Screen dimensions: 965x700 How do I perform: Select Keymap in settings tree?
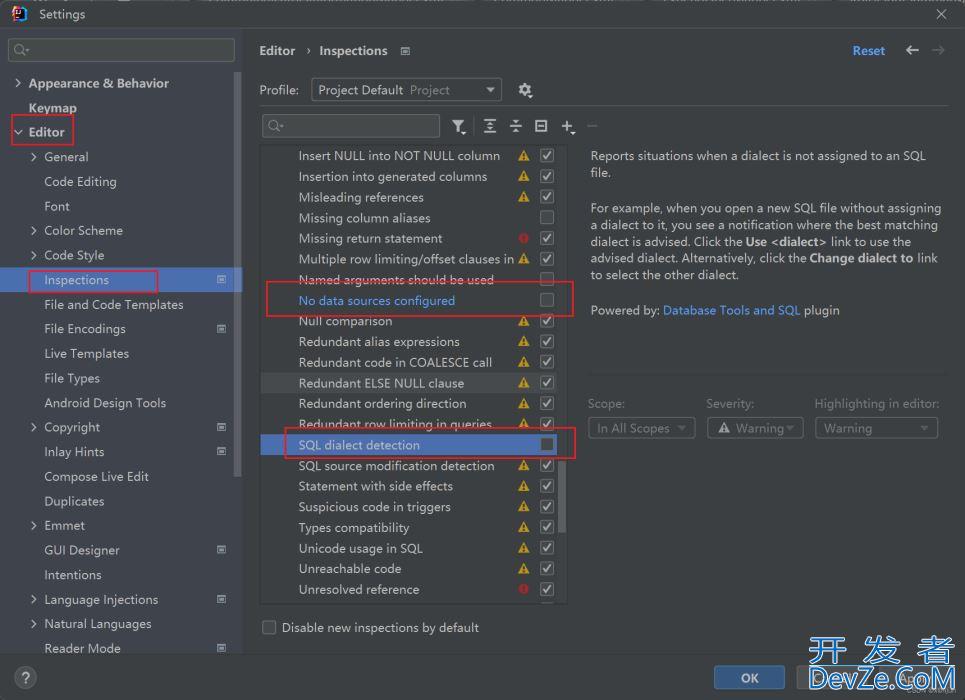click(53, 108)
